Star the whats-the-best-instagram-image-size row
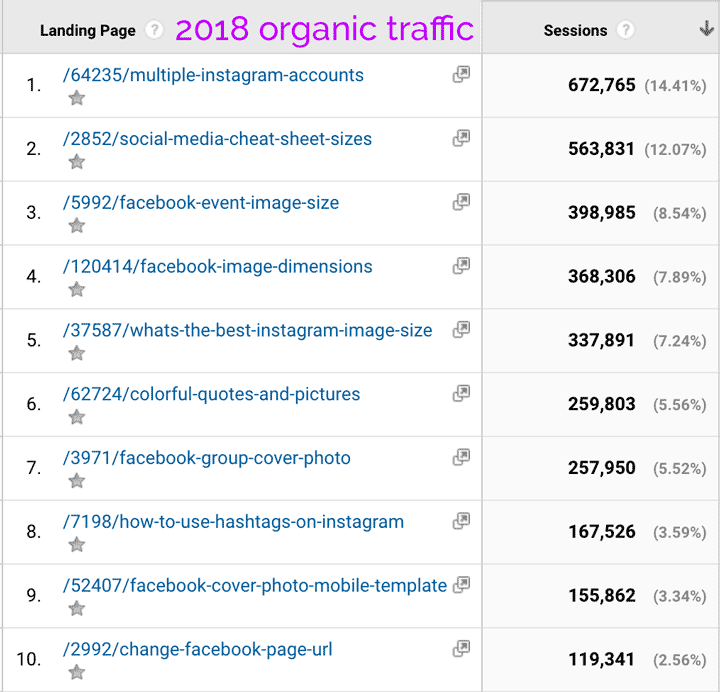The height and width of the screenshot is (692, 720). pos(77,353)
